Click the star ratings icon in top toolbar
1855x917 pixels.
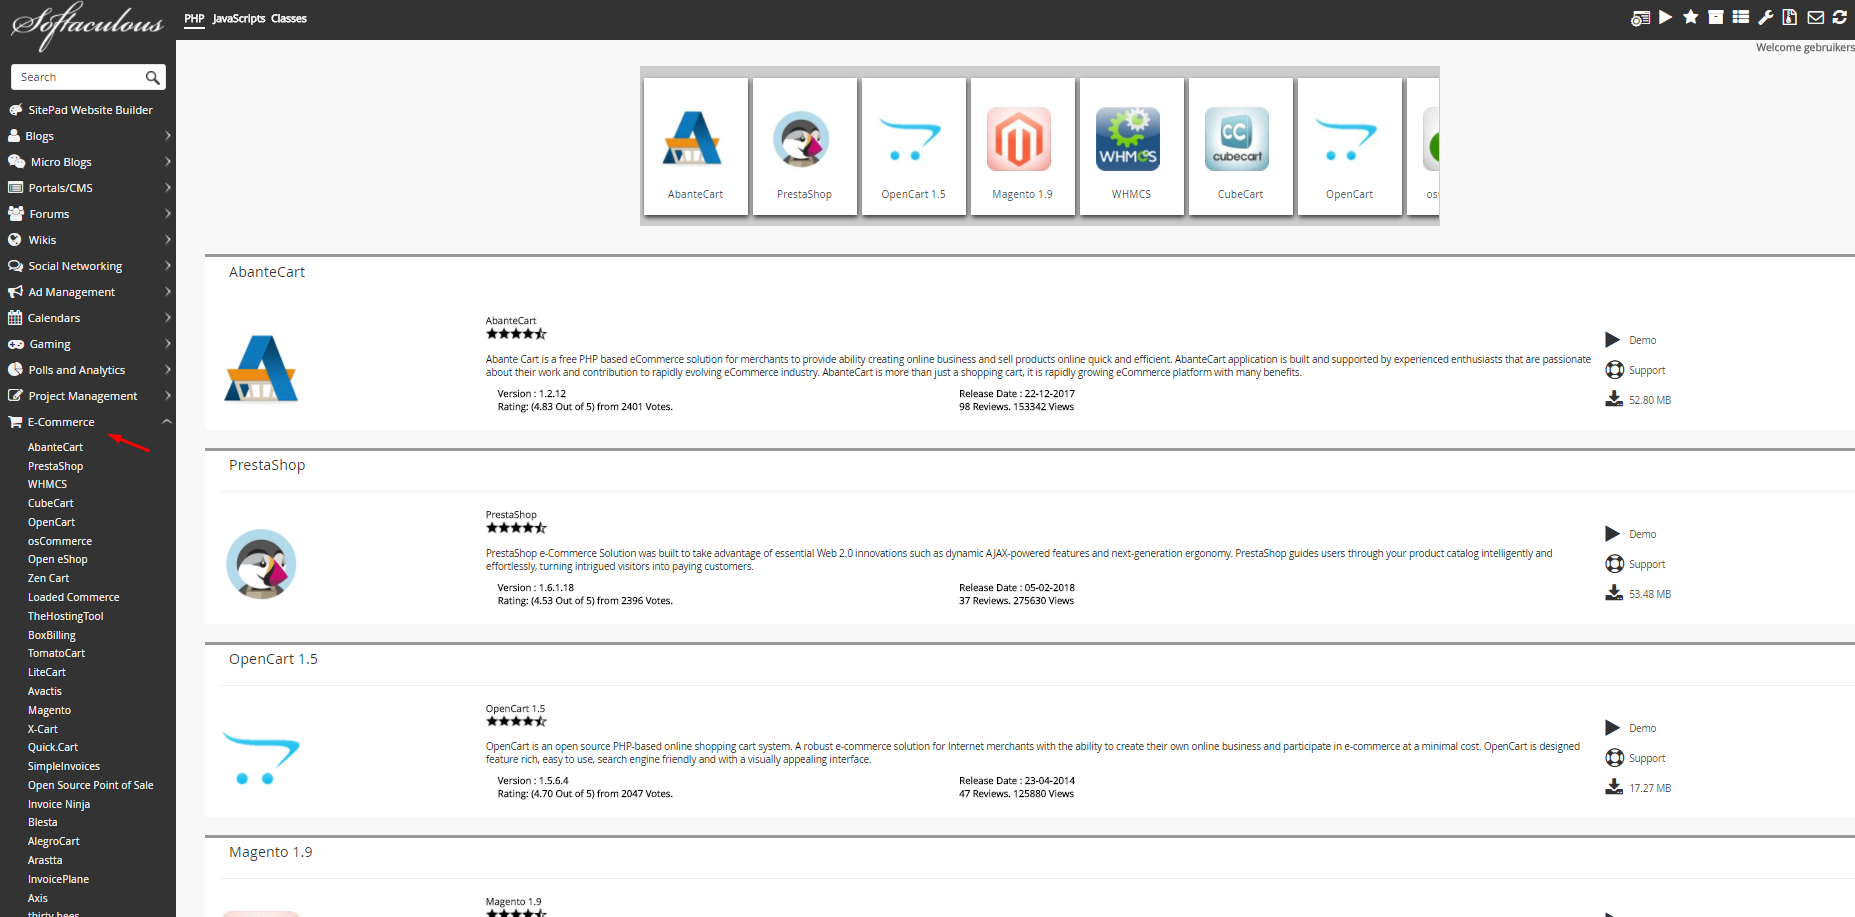tap(1690, 17)
